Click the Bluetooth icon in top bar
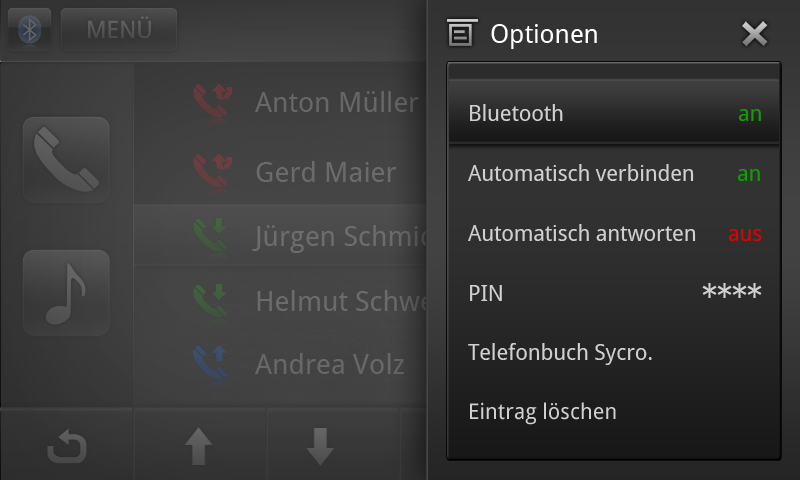 click(x=31, y=30)
